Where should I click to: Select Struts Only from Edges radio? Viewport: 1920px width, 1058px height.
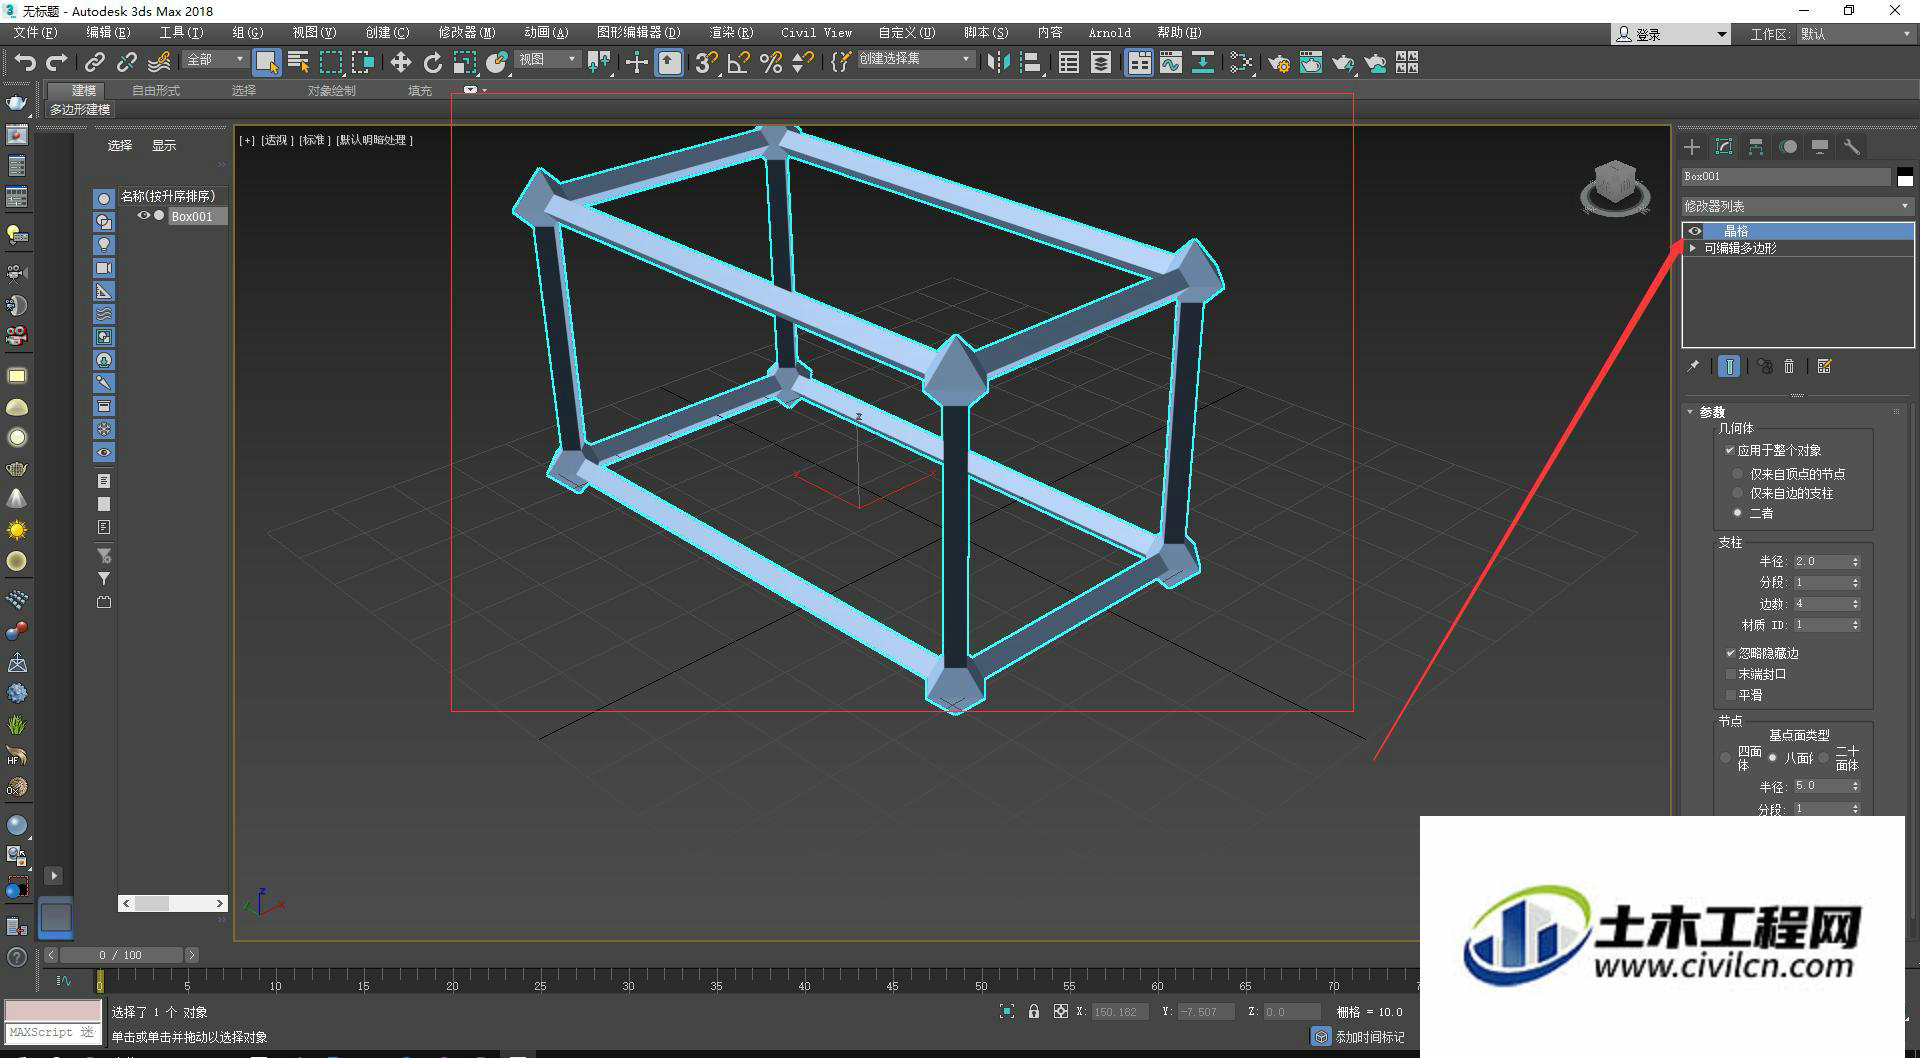[x=1738, y=493]
